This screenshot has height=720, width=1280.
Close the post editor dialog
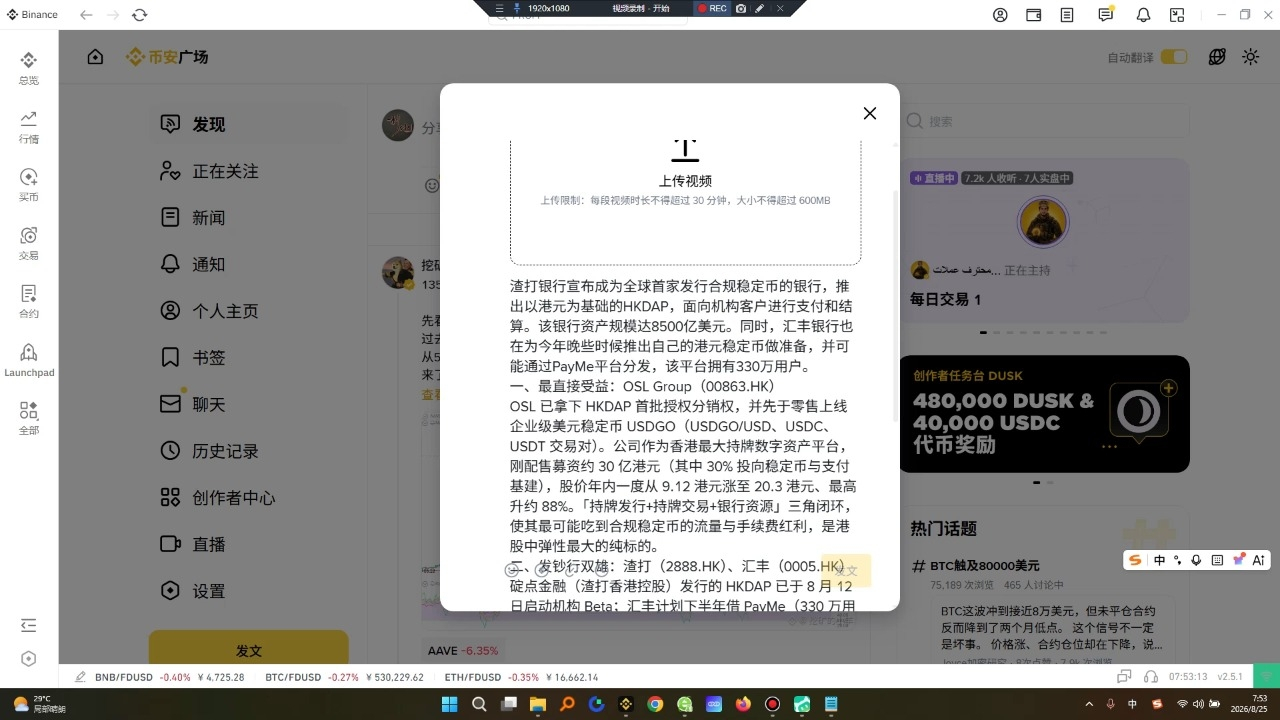coord(870,113)
